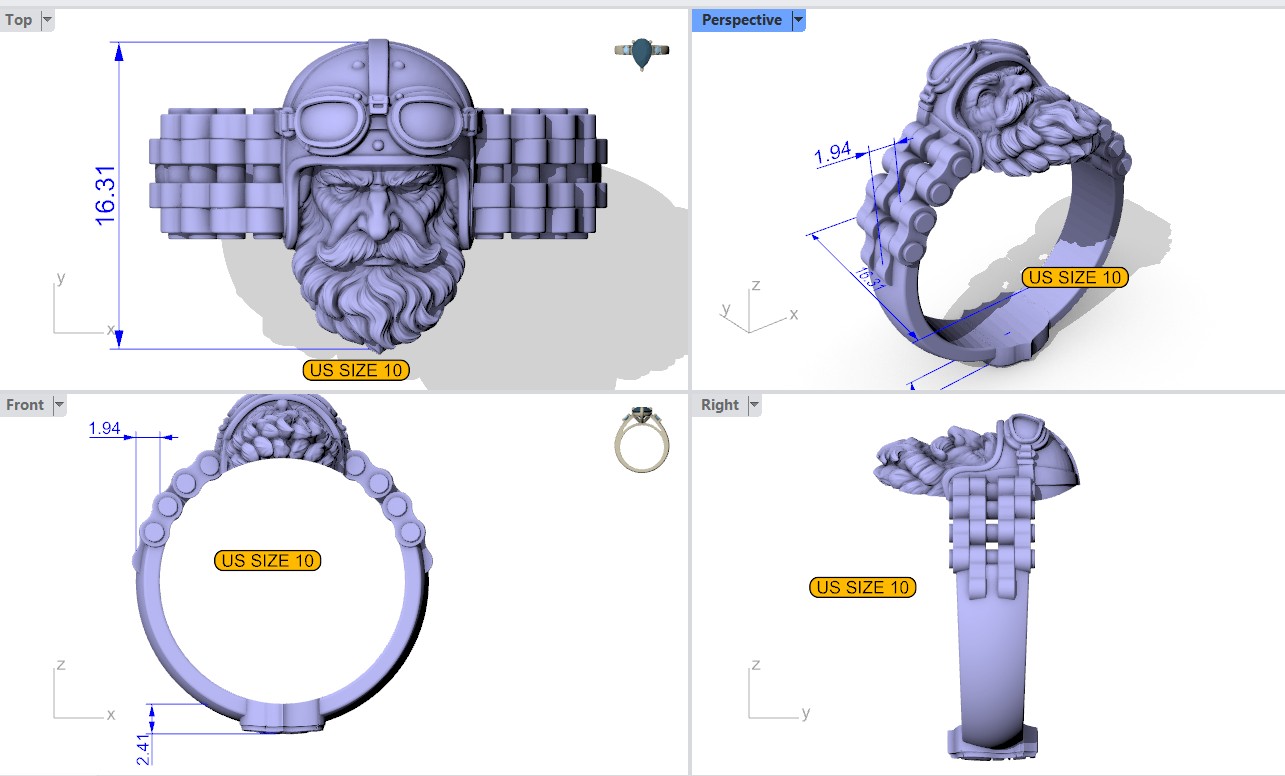1285x776 pixels.
Task: Click the US SIZE 10 tag in Front viewport
Action: tap(268, 561)
